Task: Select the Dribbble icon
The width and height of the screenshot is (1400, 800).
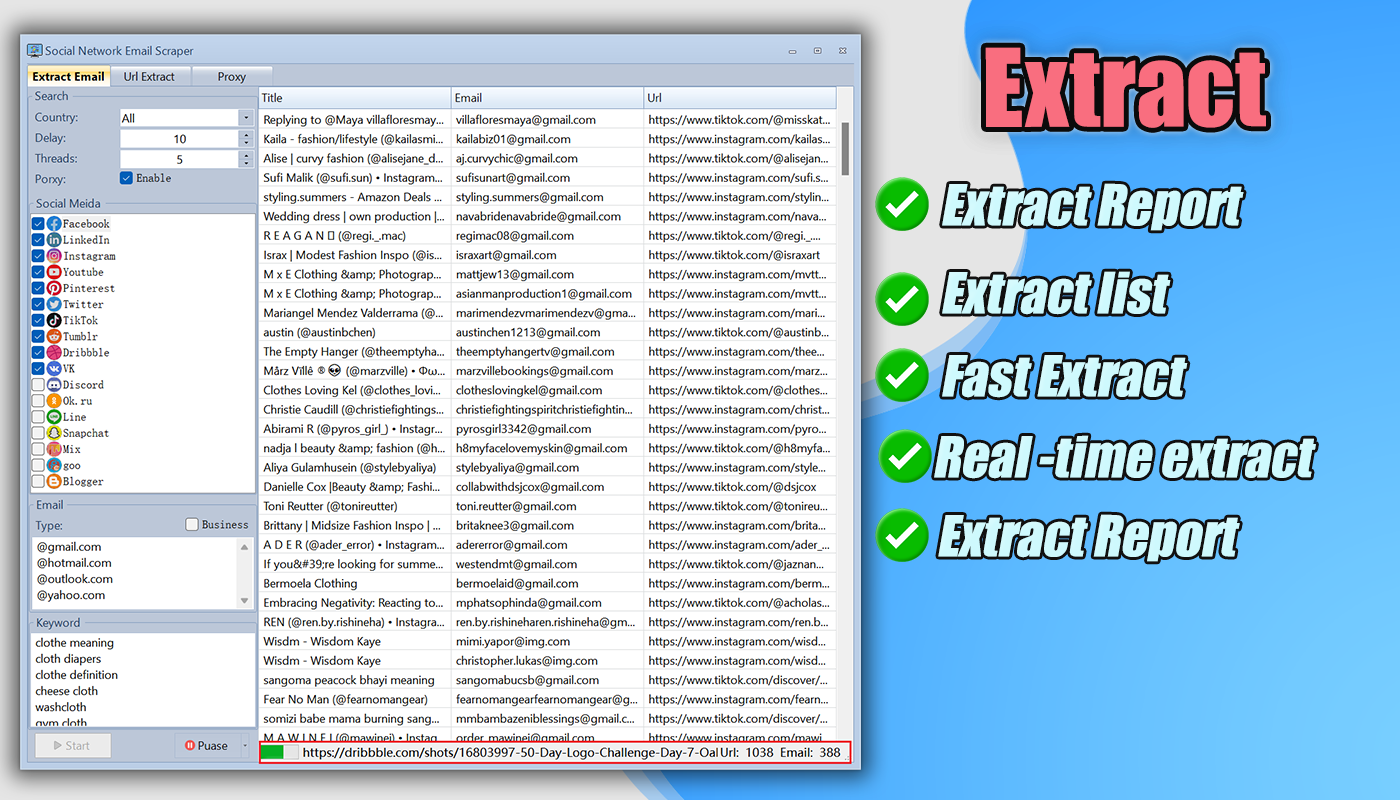Action: coord(53,352)
